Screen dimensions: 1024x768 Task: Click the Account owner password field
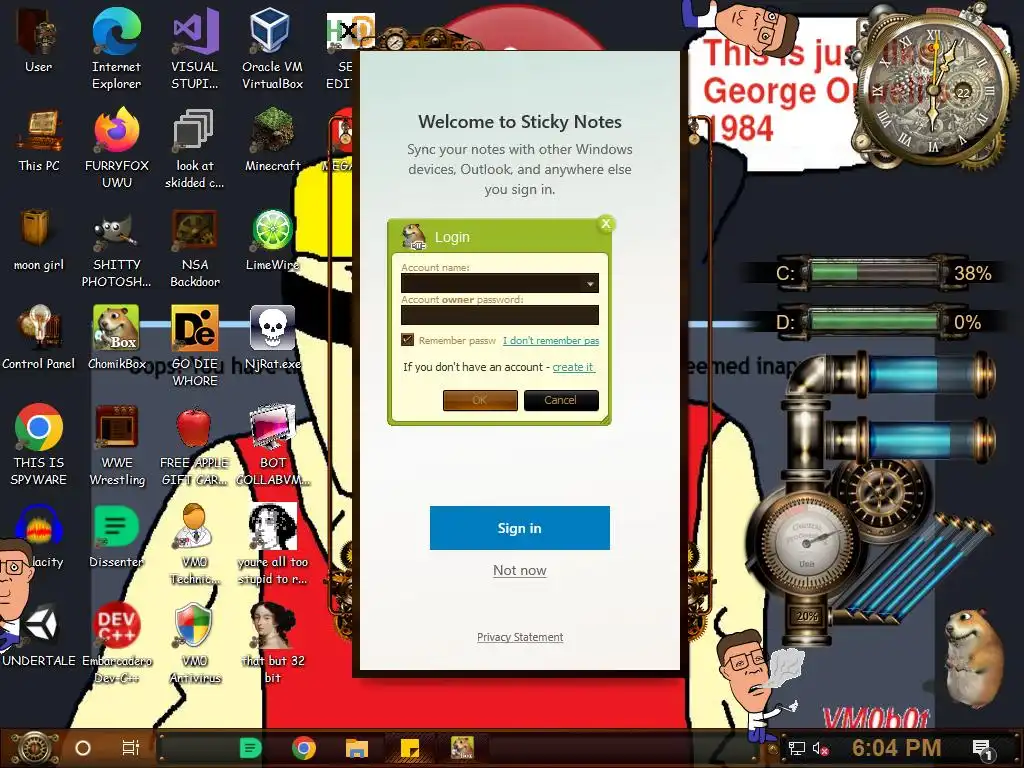tap(500, 315)
